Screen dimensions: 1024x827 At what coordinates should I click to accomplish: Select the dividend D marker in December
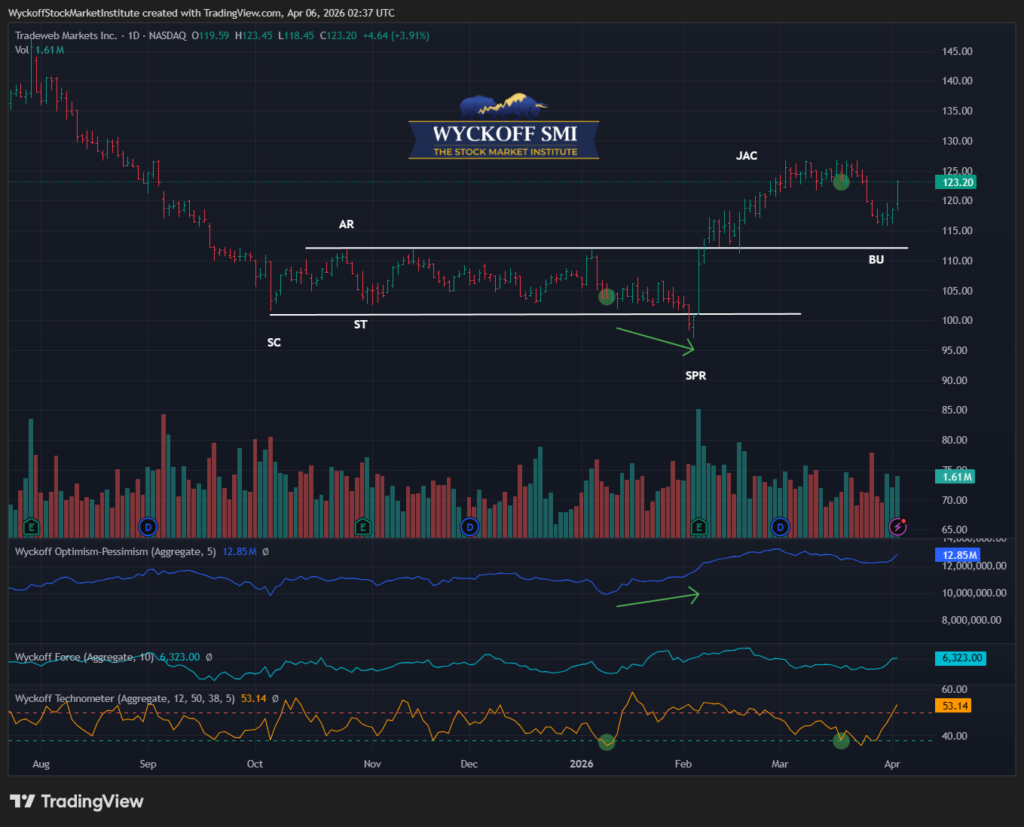[x=469, y=526]
